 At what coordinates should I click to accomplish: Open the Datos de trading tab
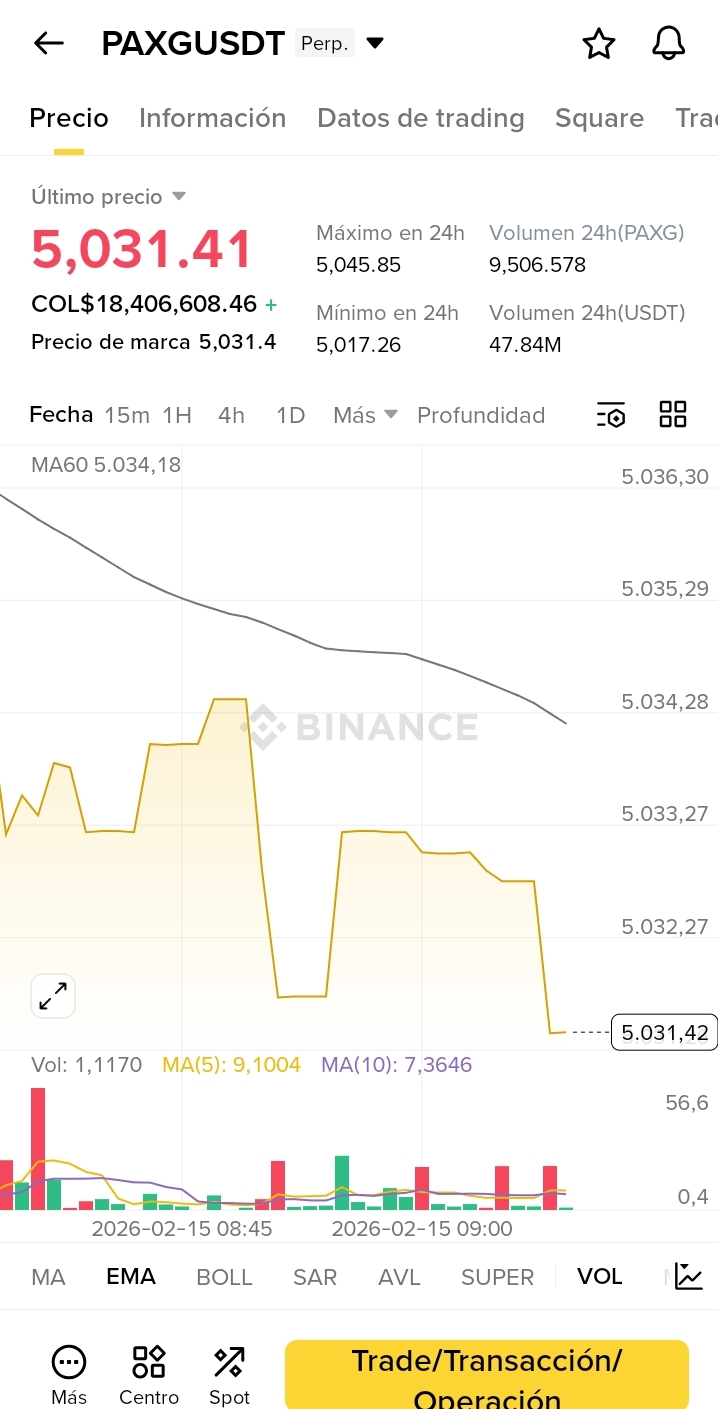point(420,118)
